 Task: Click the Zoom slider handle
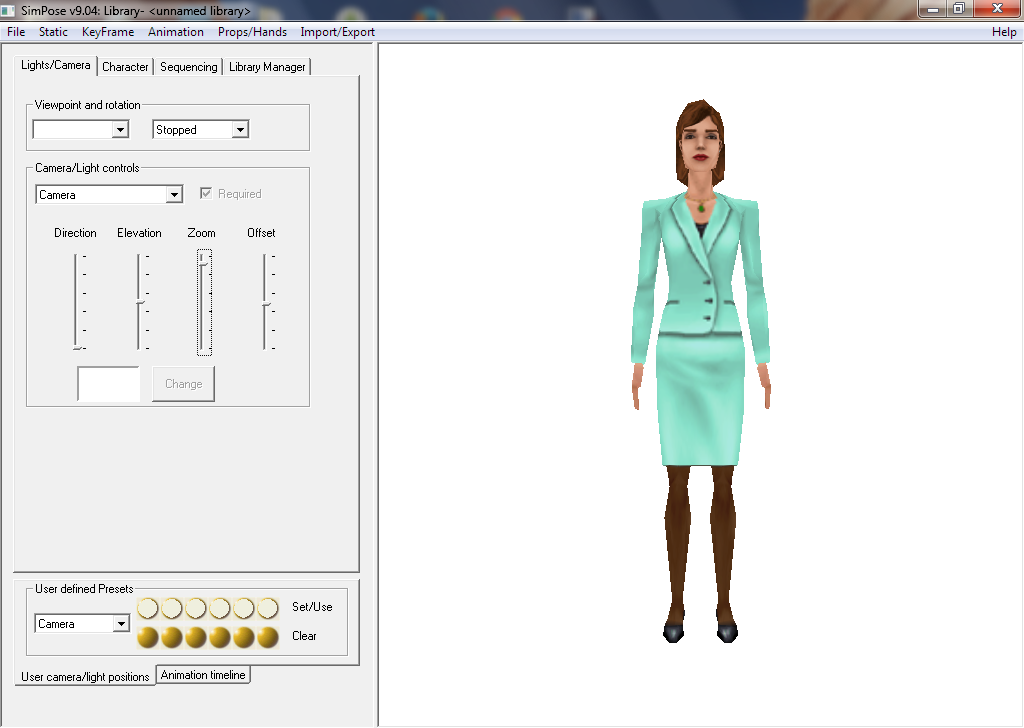(x=204, y=259)
